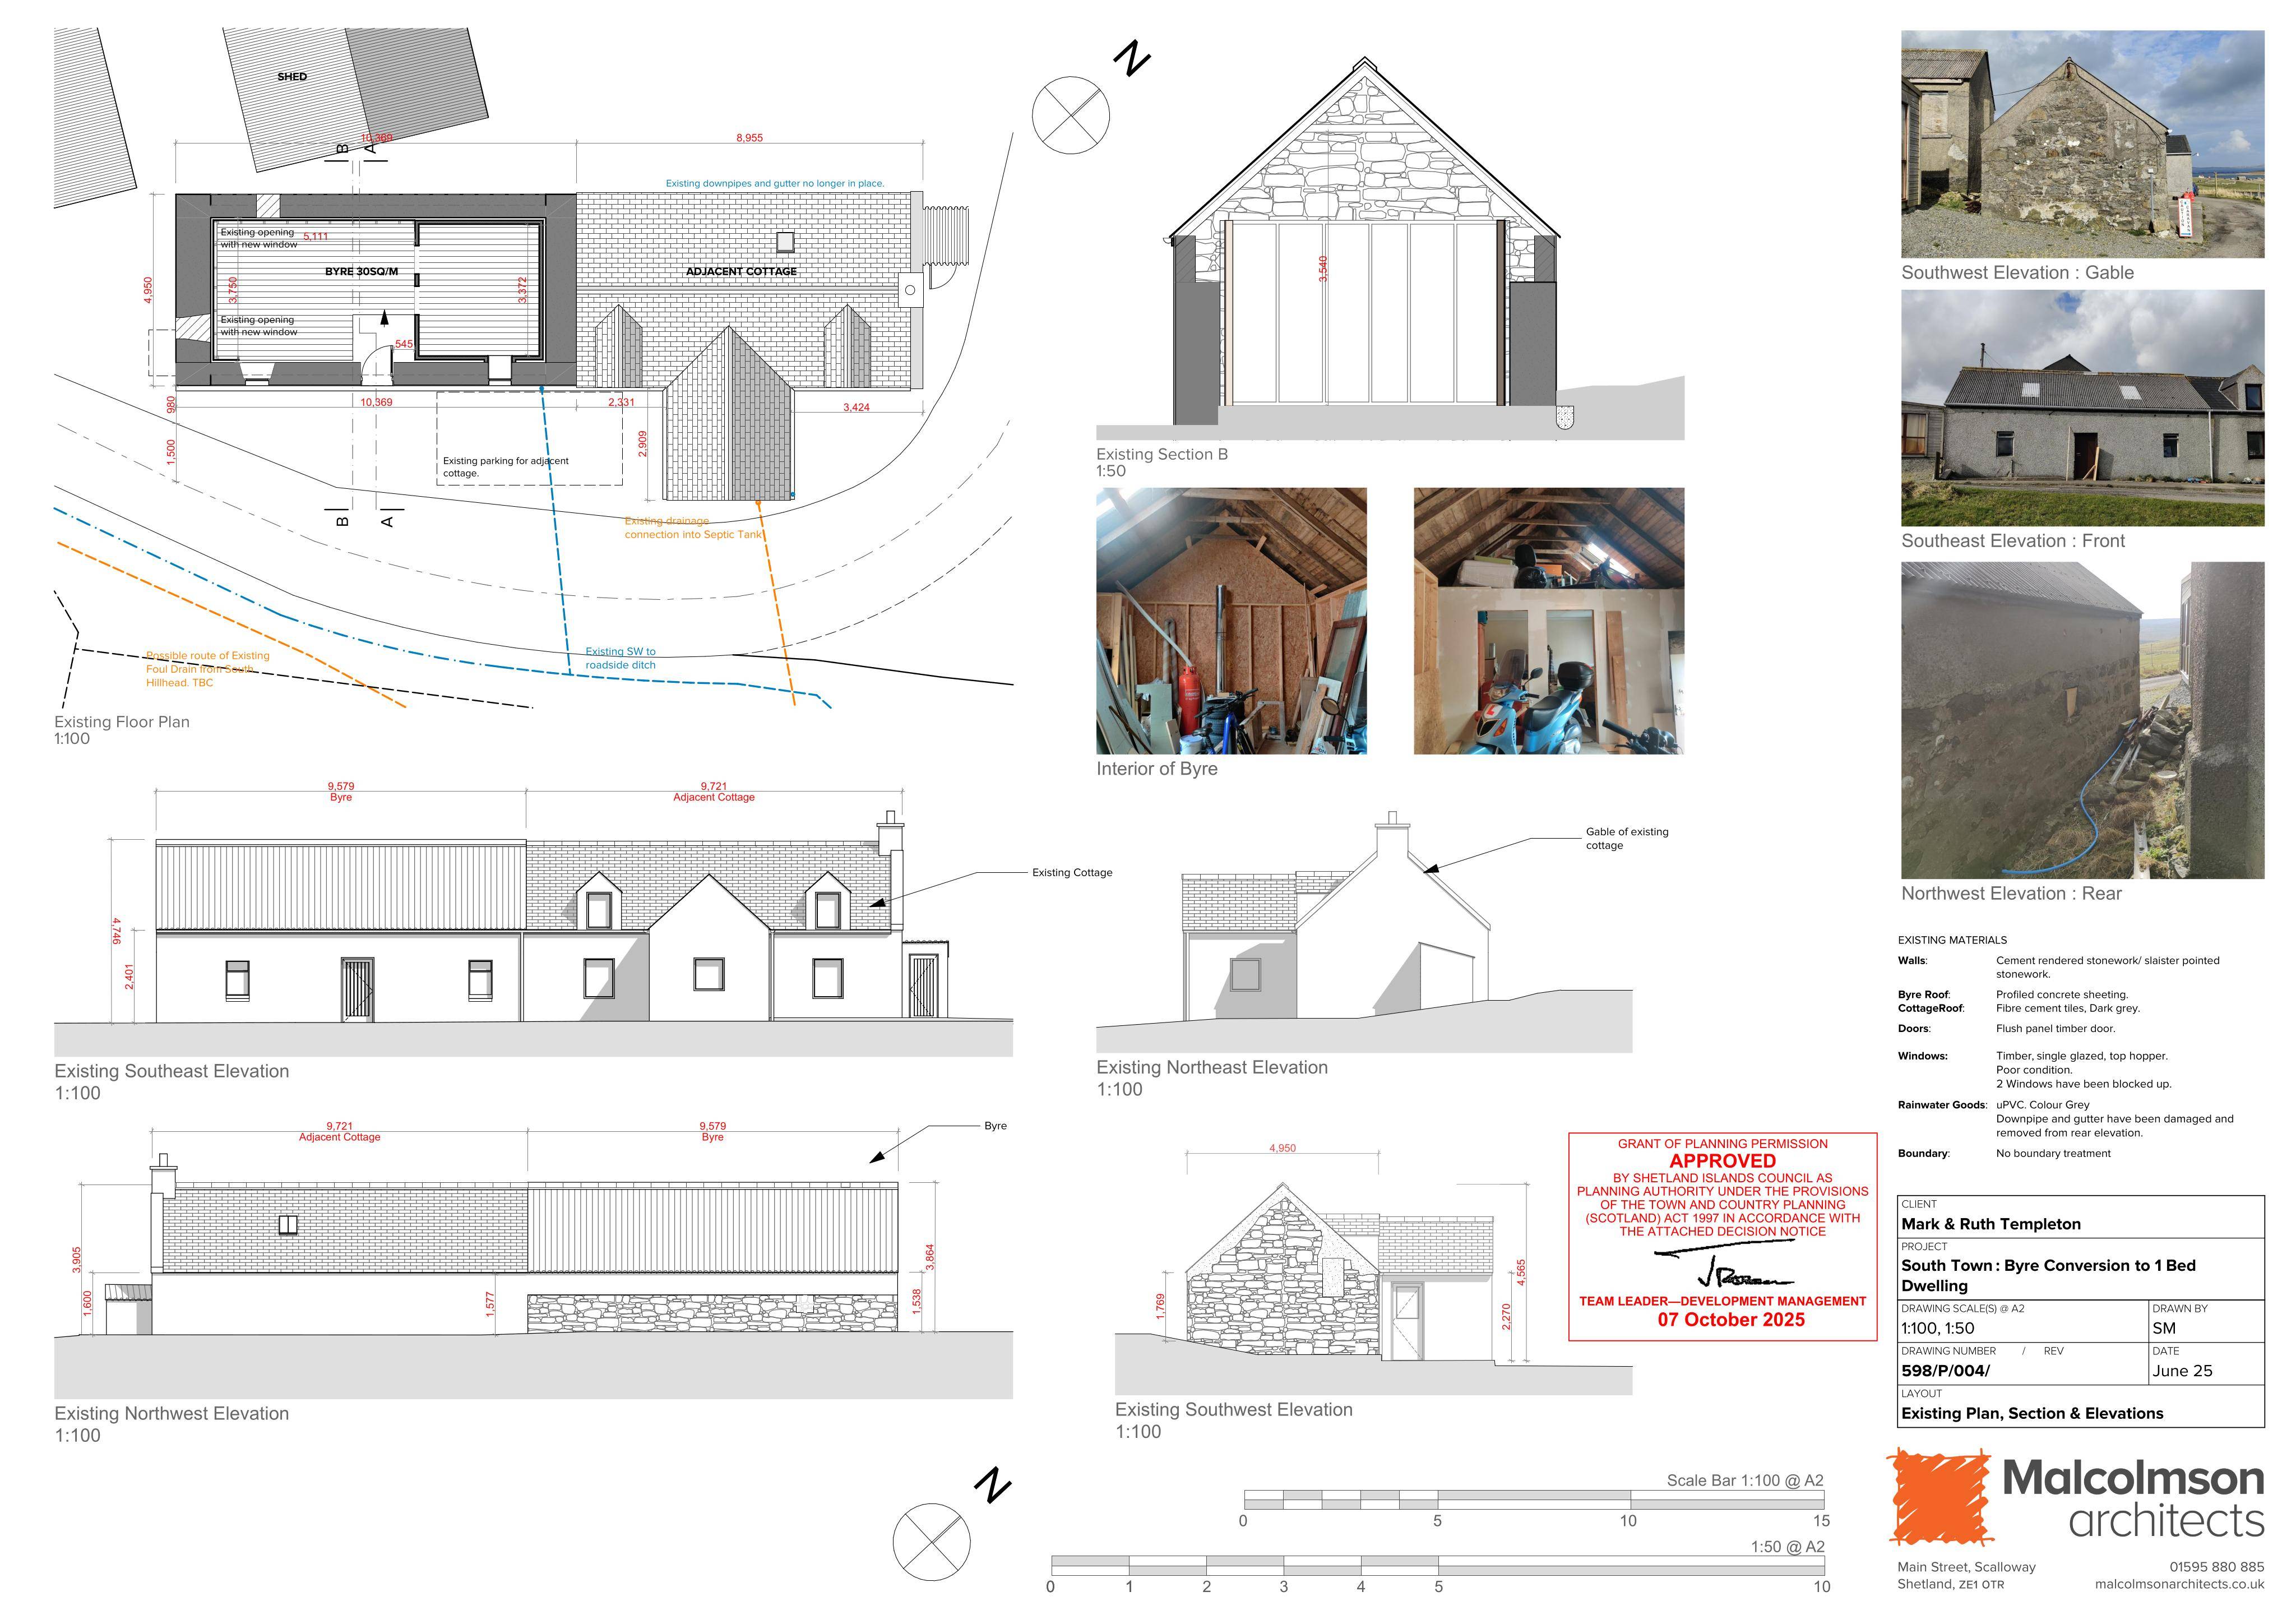Click the malcolmsonarchitects.co.uk web address

click(x=2180, y=1584)
